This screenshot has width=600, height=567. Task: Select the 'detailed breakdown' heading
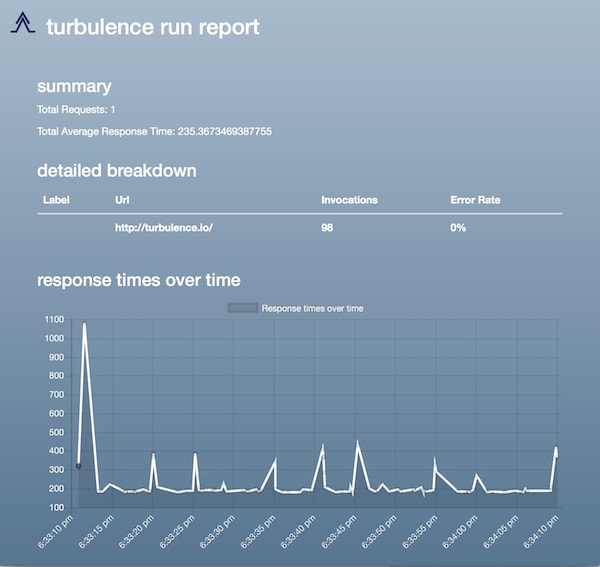117,171
